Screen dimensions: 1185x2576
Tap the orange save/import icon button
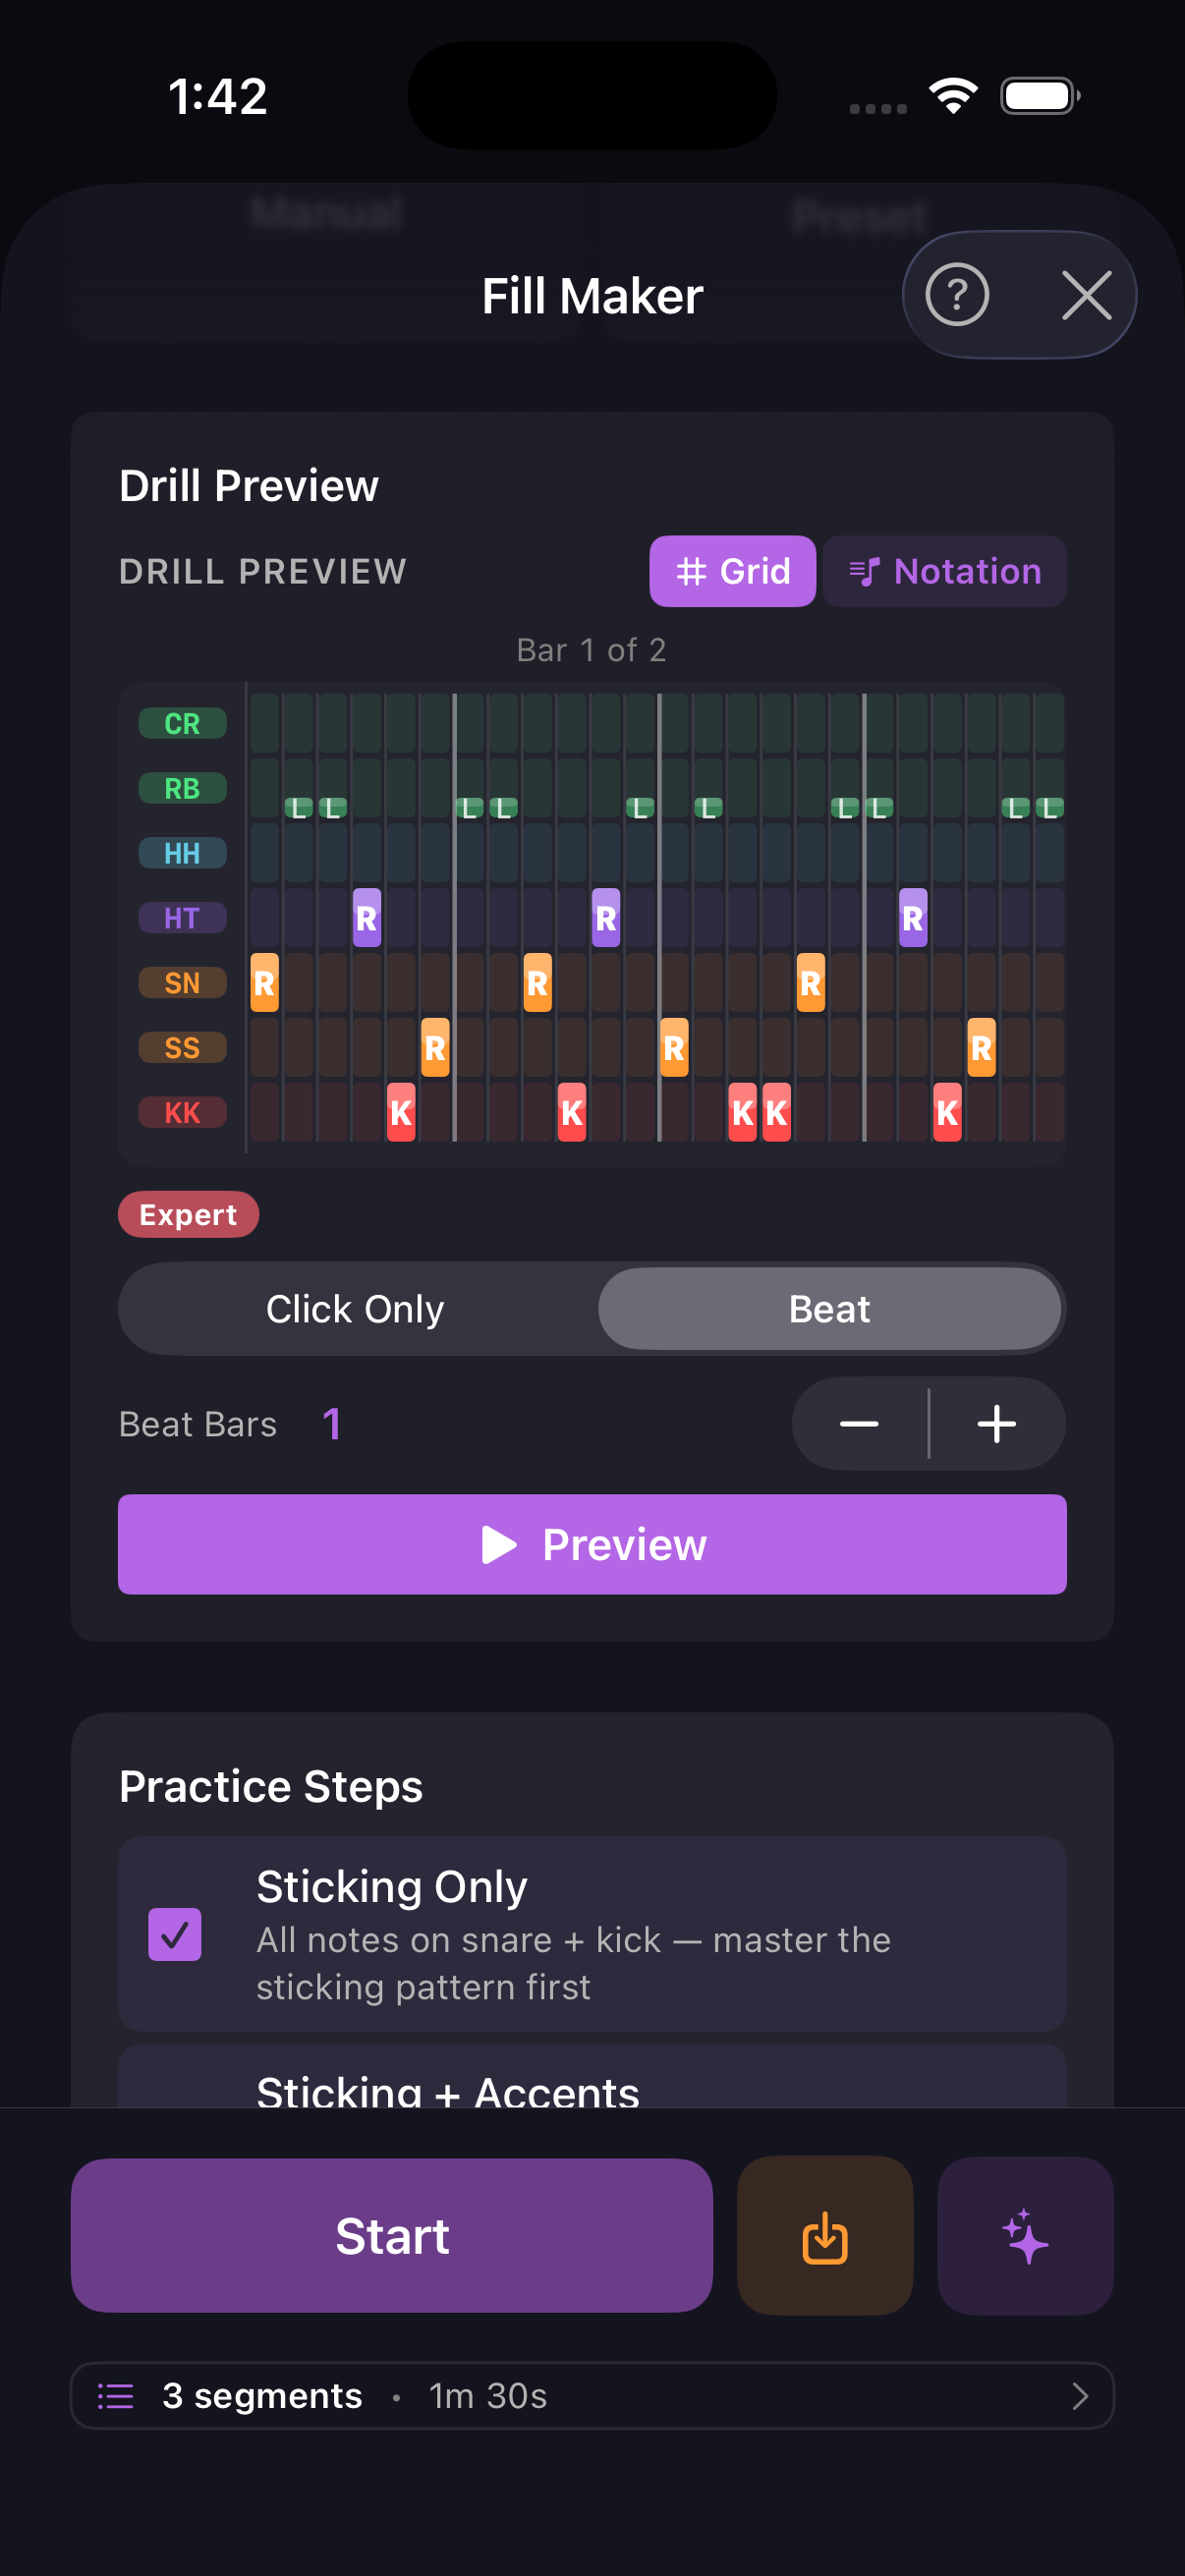coord(825,2235)
